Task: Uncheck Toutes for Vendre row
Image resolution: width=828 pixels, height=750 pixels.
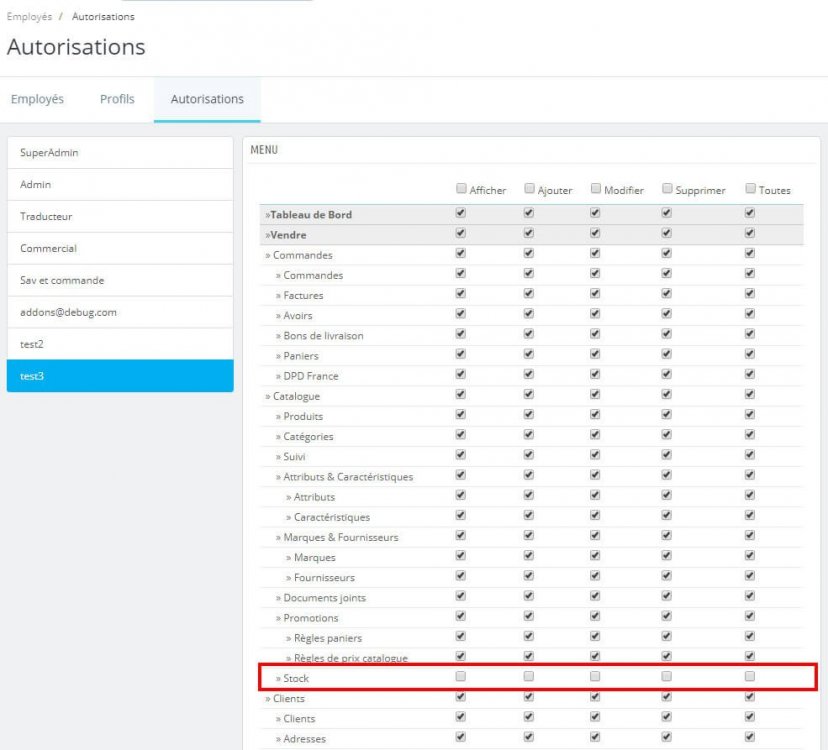Action: click(x=750, y=233)
